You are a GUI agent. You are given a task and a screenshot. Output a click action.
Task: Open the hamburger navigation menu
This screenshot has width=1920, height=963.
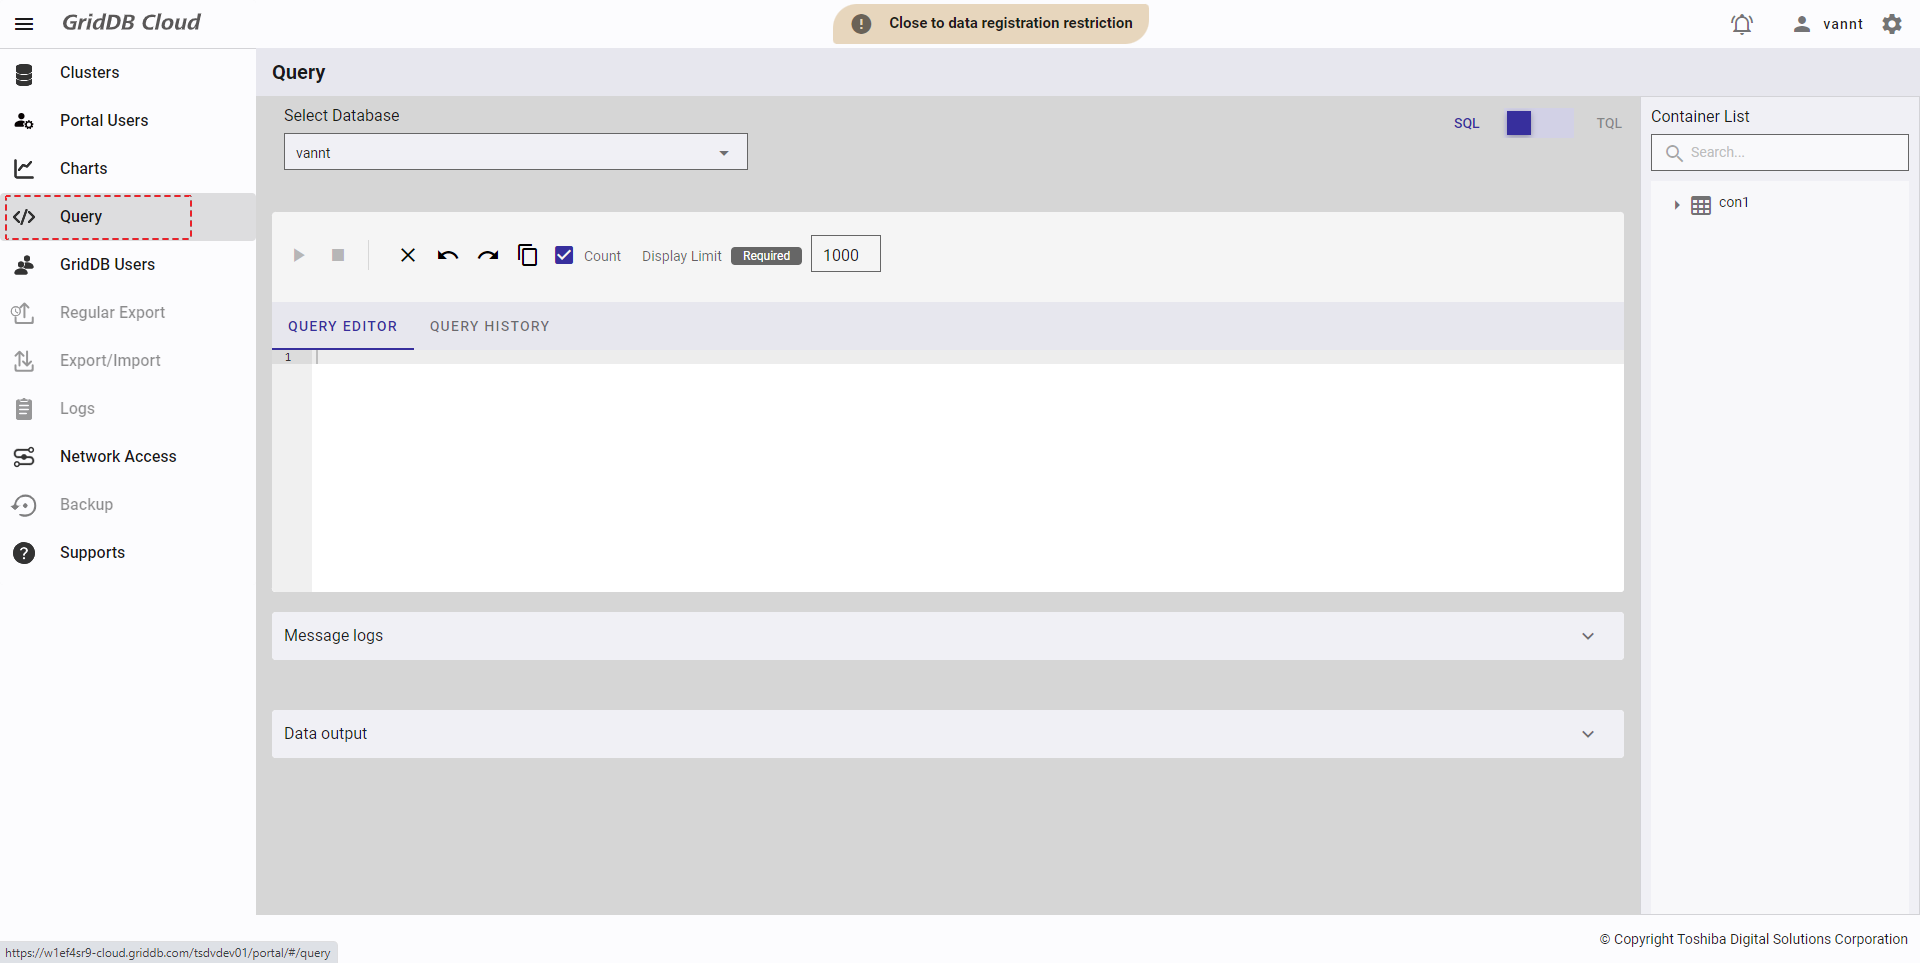(24, 24)
